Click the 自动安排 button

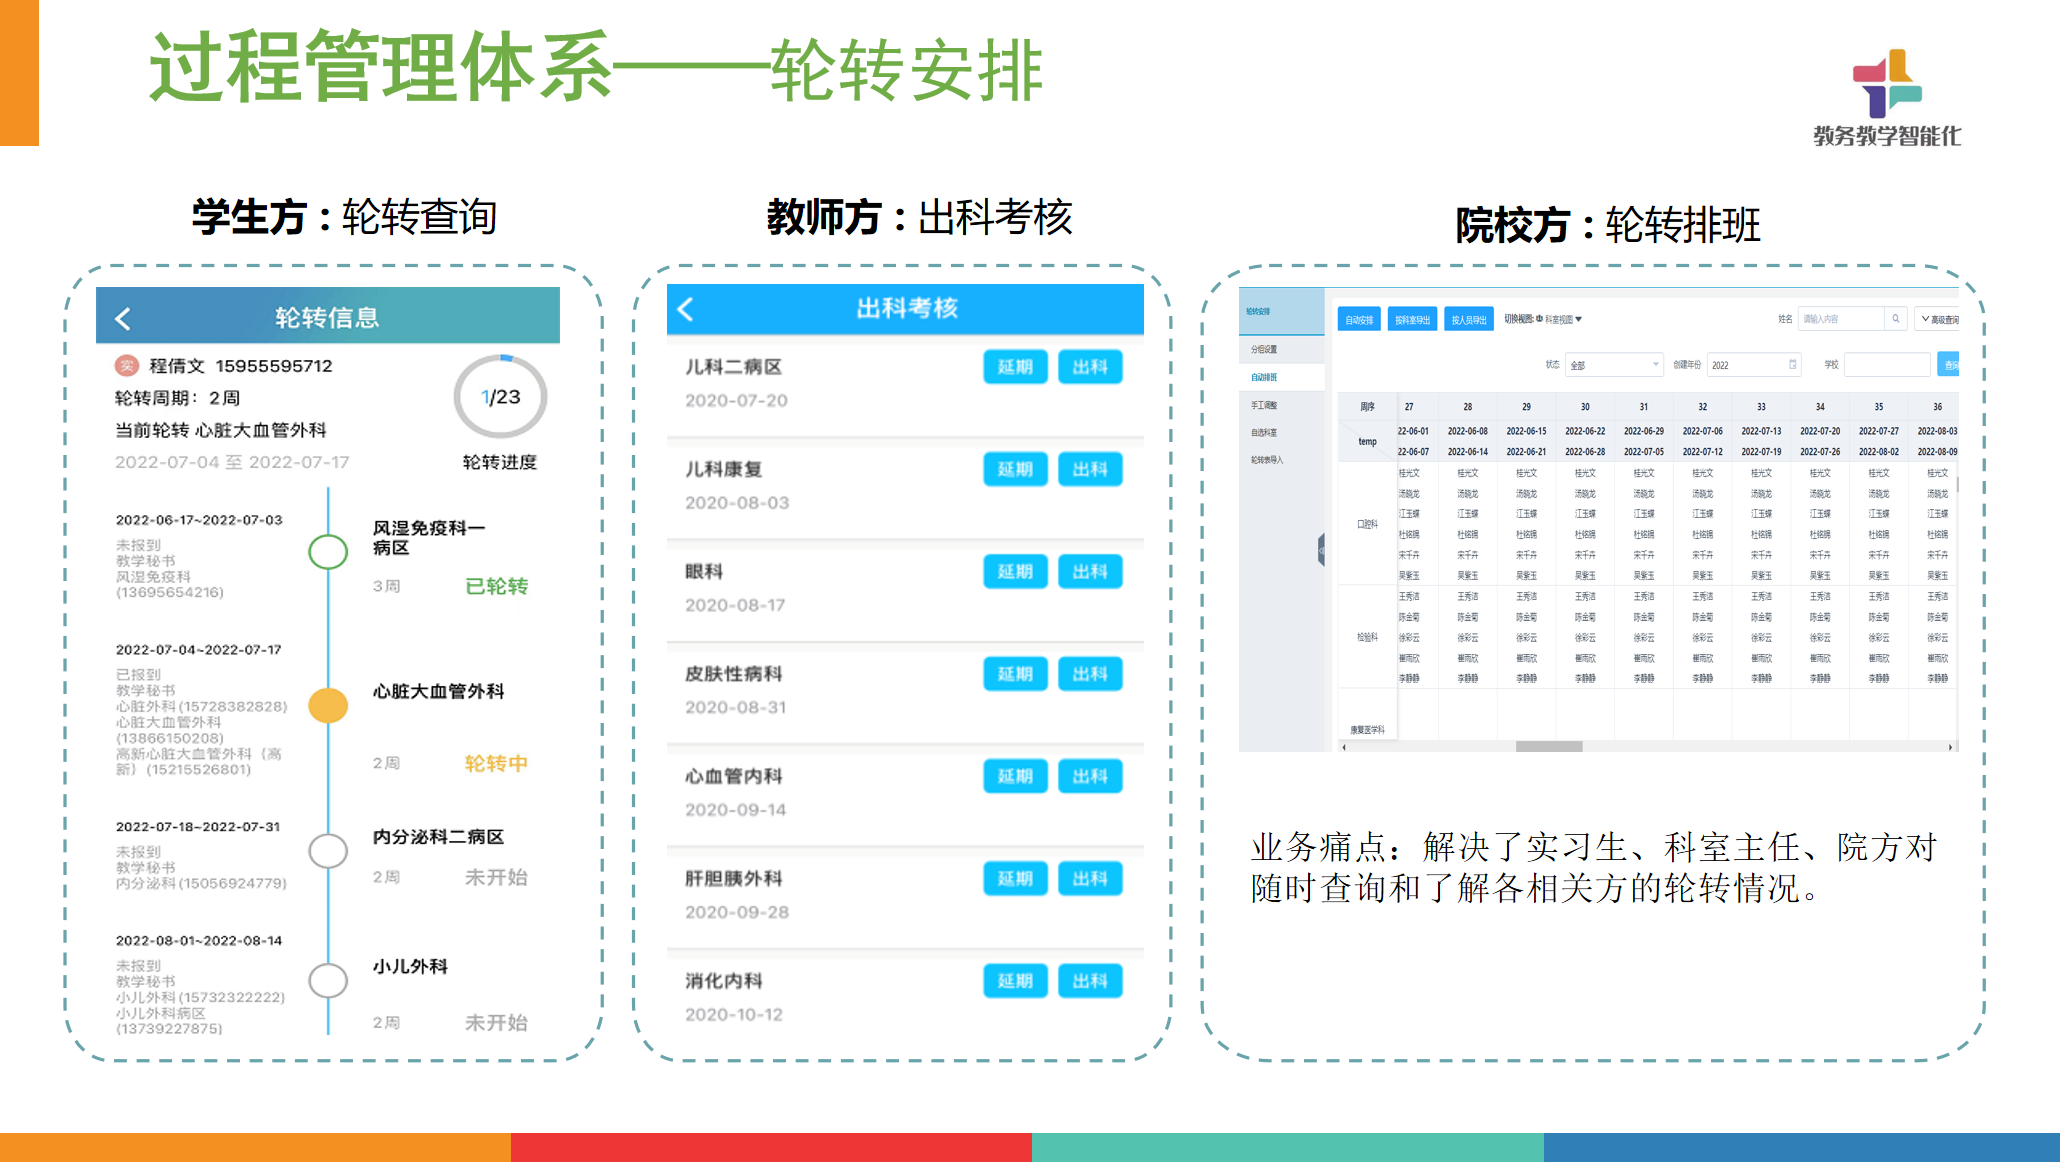1359,320
